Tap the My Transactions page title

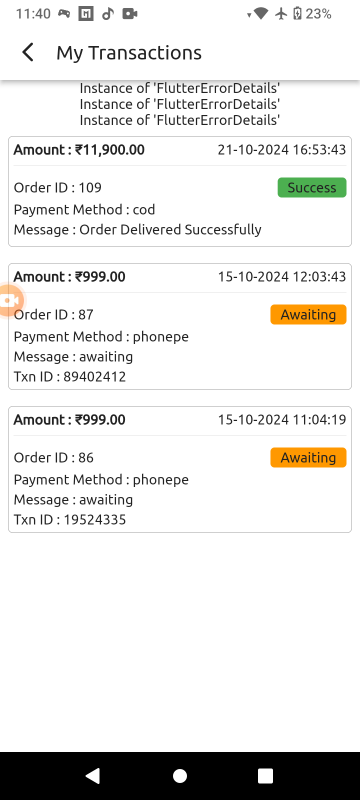129,53
